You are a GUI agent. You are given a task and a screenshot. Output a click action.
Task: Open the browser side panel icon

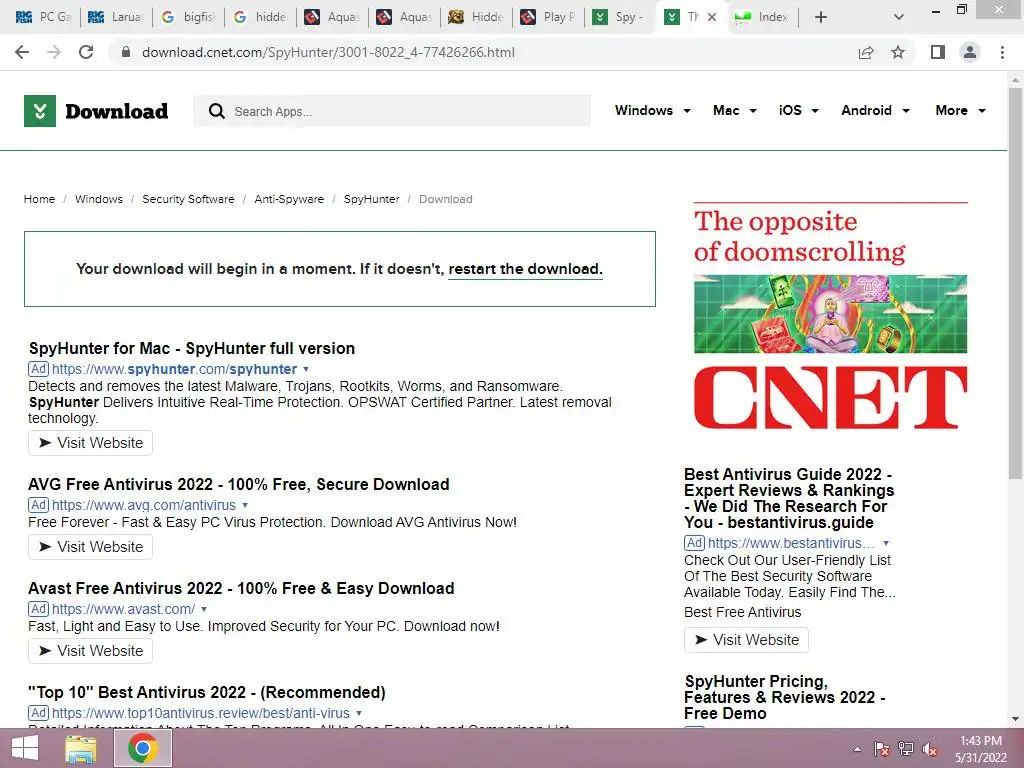938,52
